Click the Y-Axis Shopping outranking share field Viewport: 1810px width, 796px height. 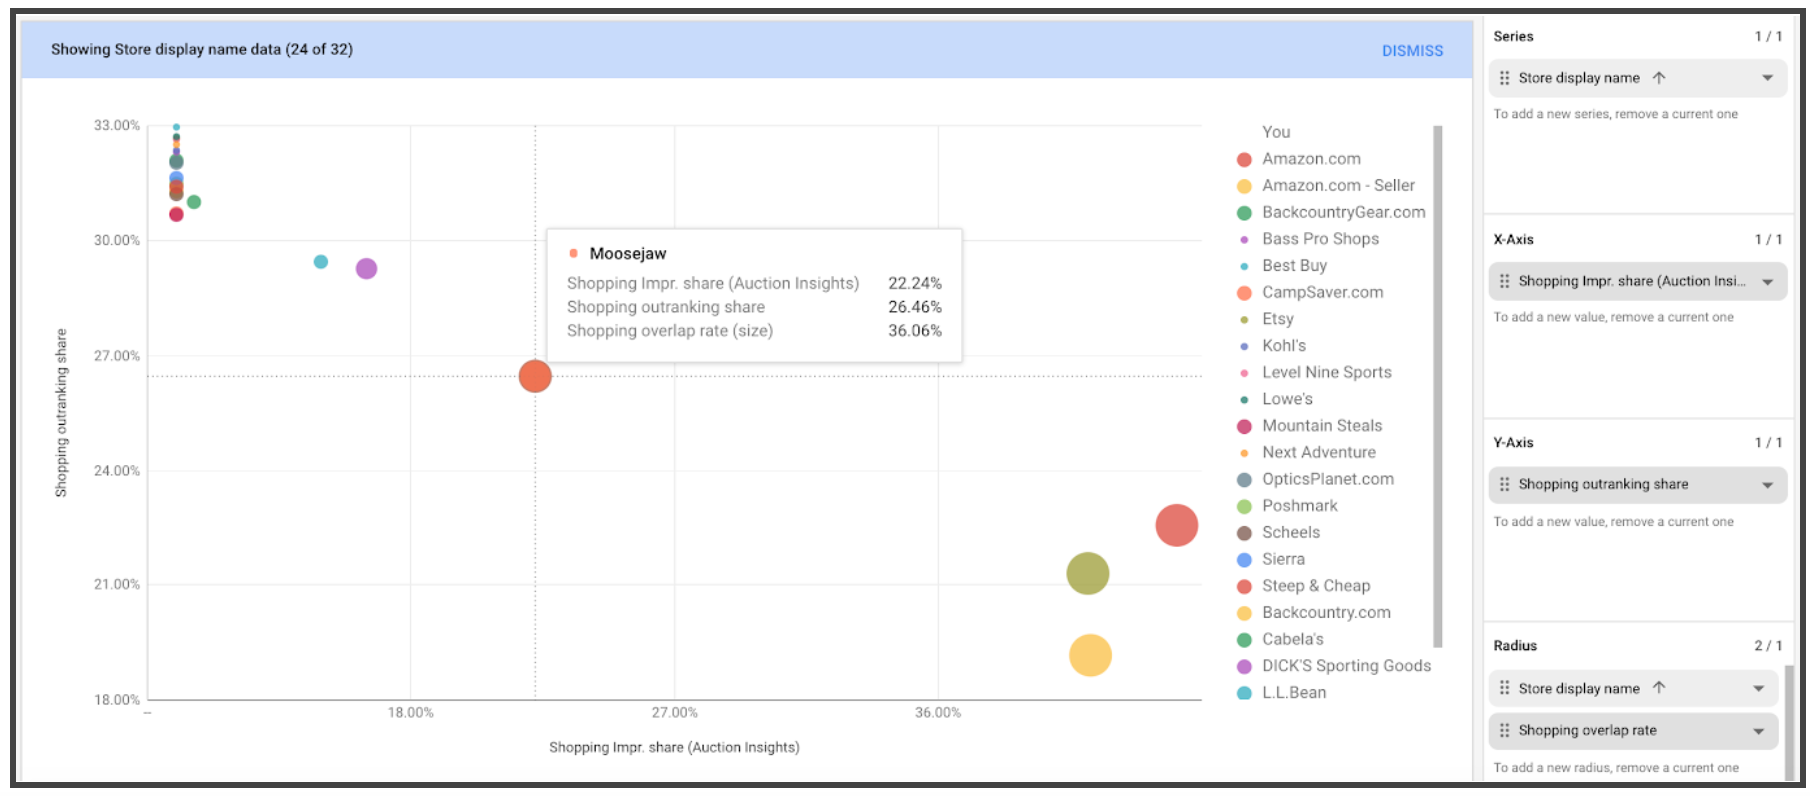coord(1638,485)
